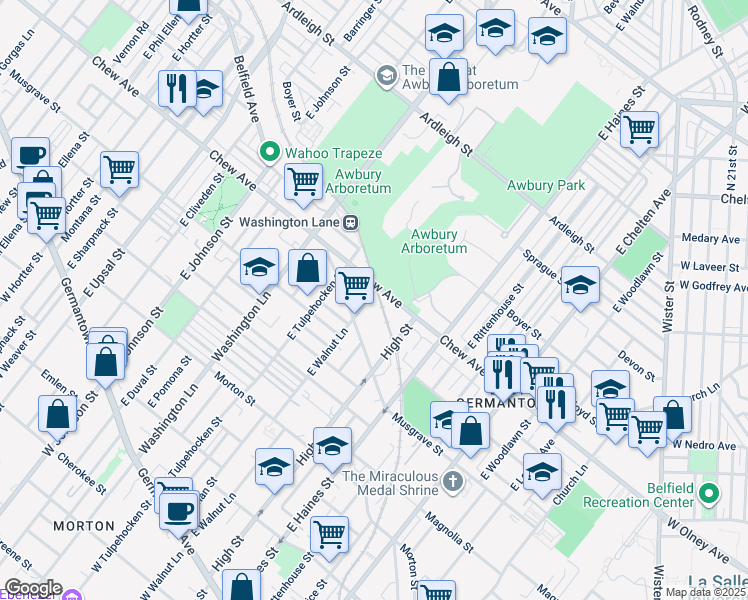Open the Wahoo Trapeze green location pin
748x600 pixels.
tap(270, 153)
